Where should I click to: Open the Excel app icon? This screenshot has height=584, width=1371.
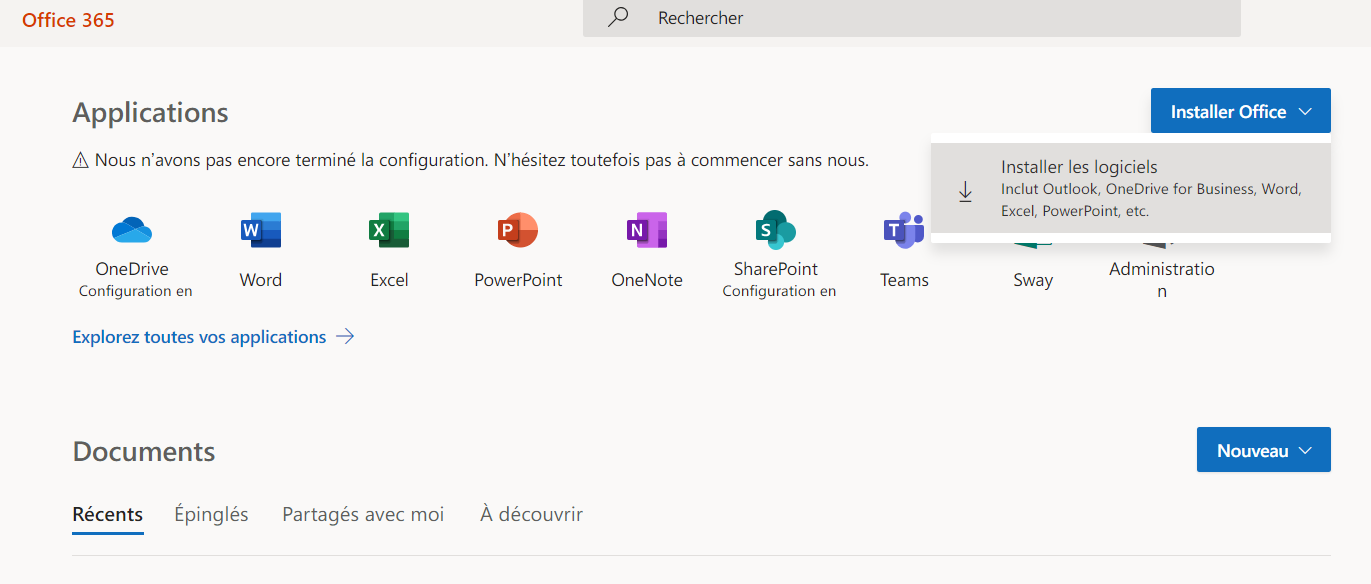coord(389,230)
